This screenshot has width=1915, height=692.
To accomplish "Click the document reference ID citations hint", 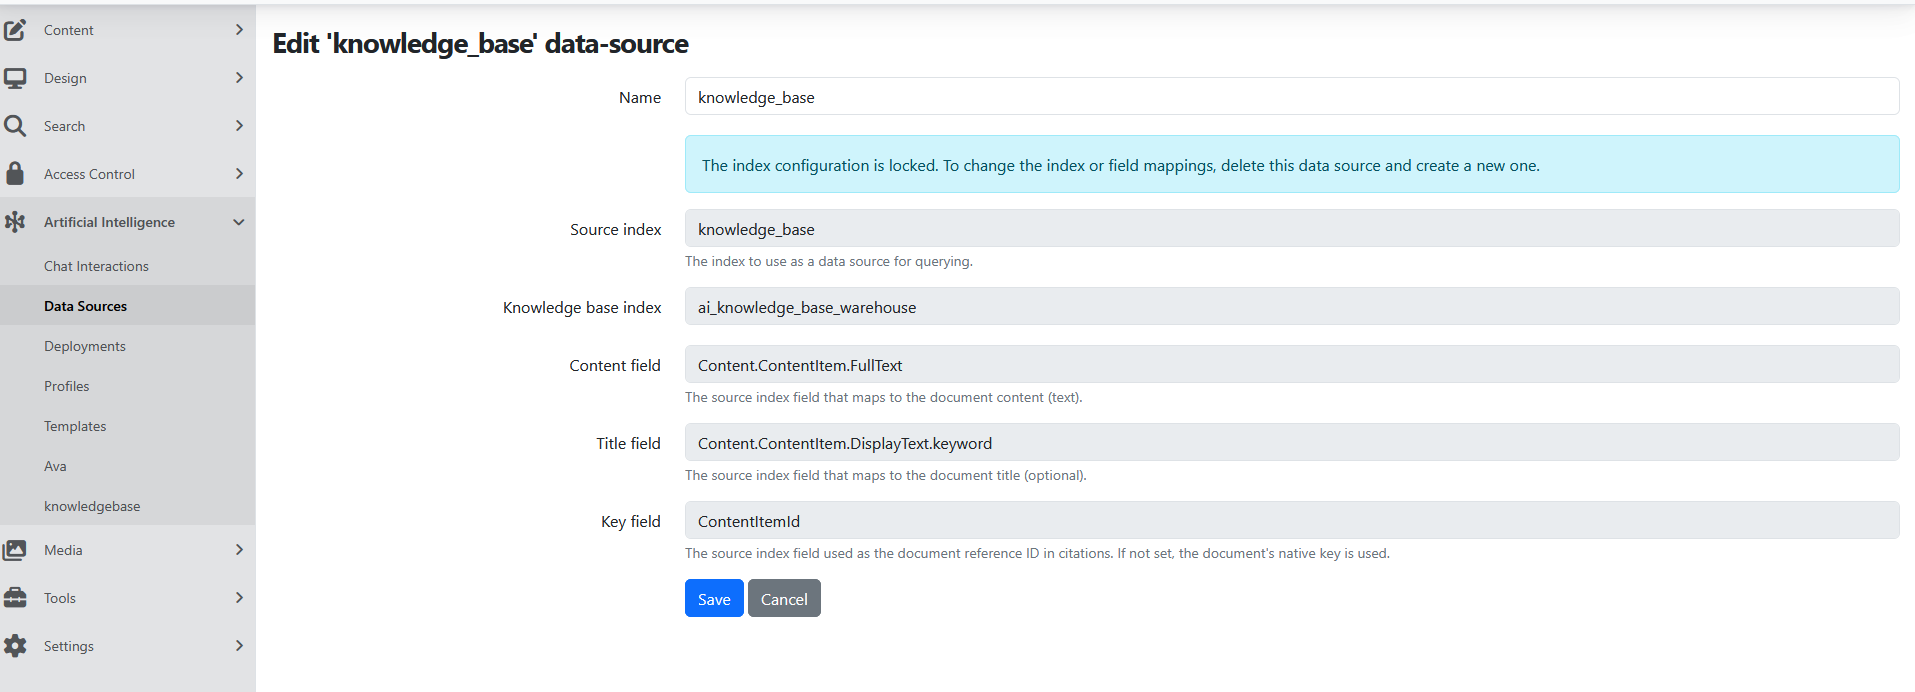I will [1037, 553].
